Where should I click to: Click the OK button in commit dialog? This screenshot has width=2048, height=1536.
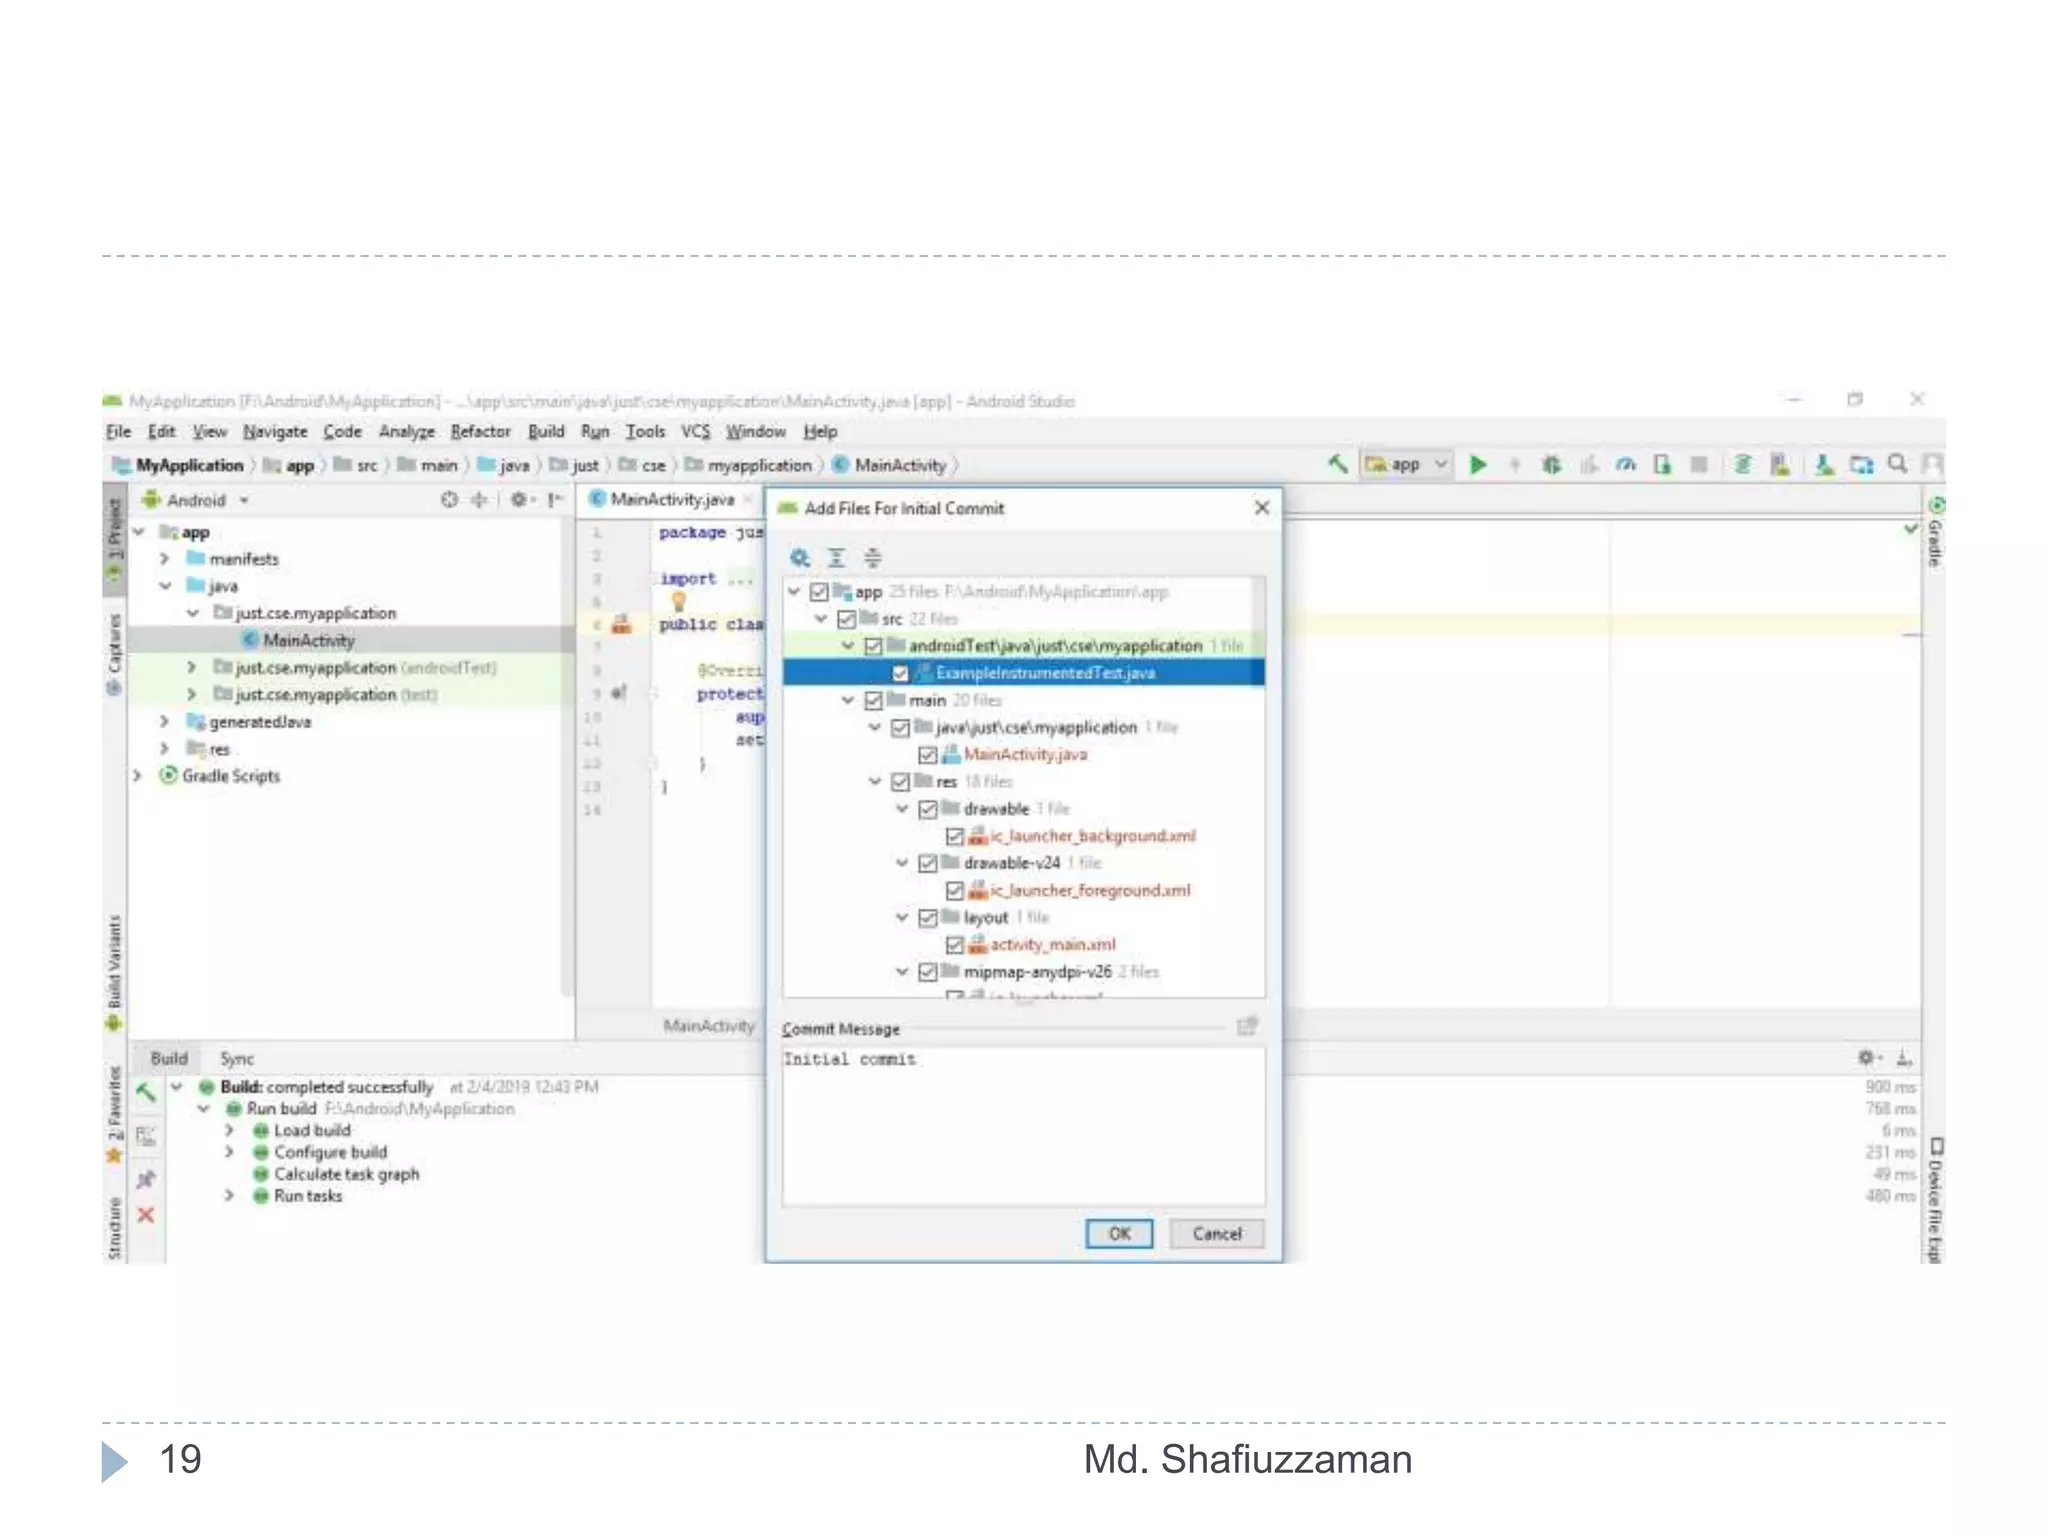1119,1234
